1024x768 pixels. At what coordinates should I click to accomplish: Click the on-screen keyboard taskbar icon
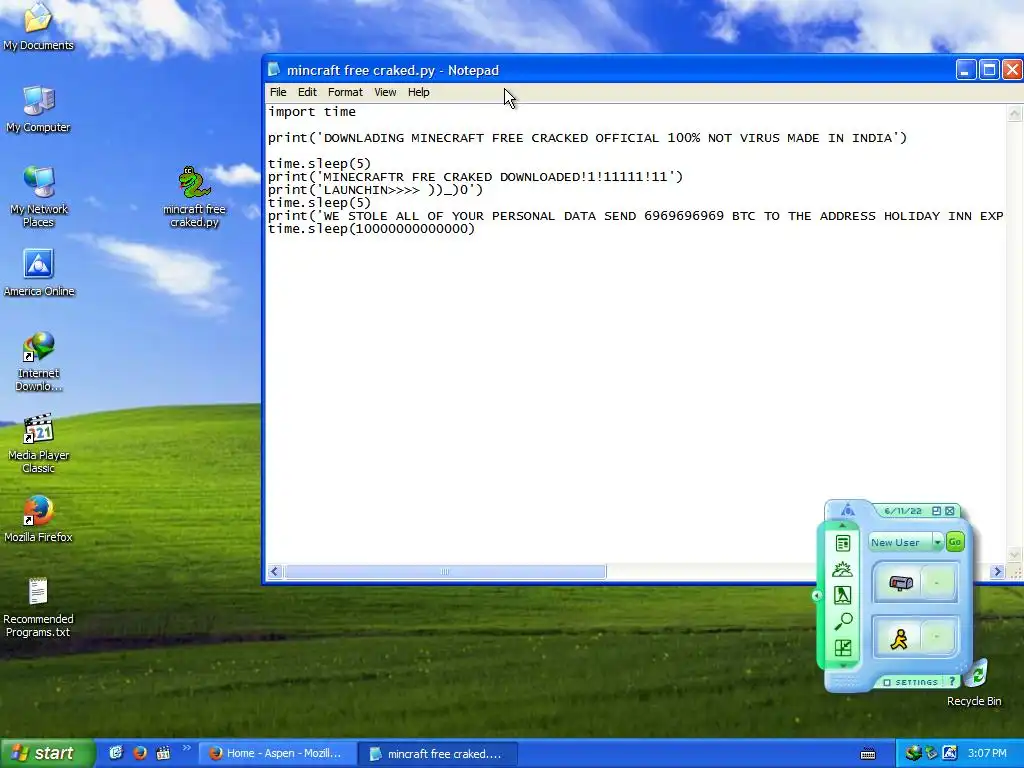click(868, 754)
